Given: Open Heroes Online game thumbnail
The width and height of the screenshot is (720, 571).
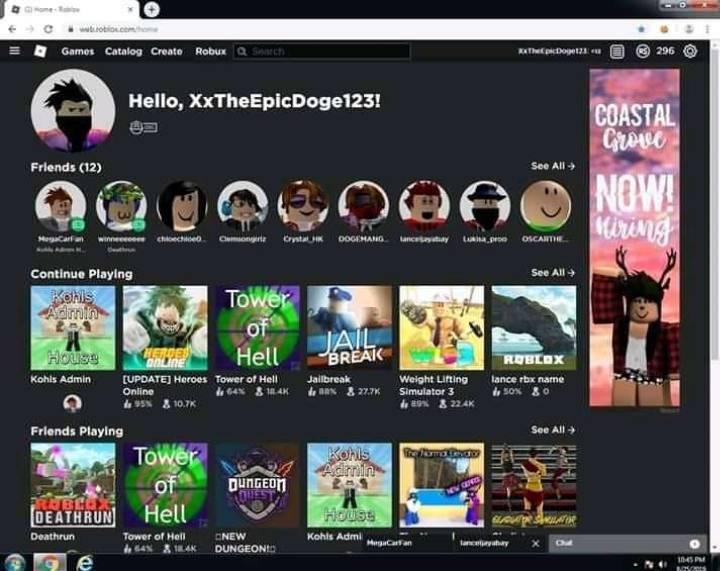Looking at the screenshot, I should [165, 328].
